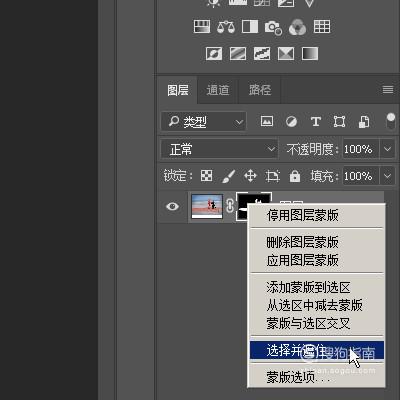400x400 pixels.
Task: Add a Posterize adjustment layer
Action: 238,53
